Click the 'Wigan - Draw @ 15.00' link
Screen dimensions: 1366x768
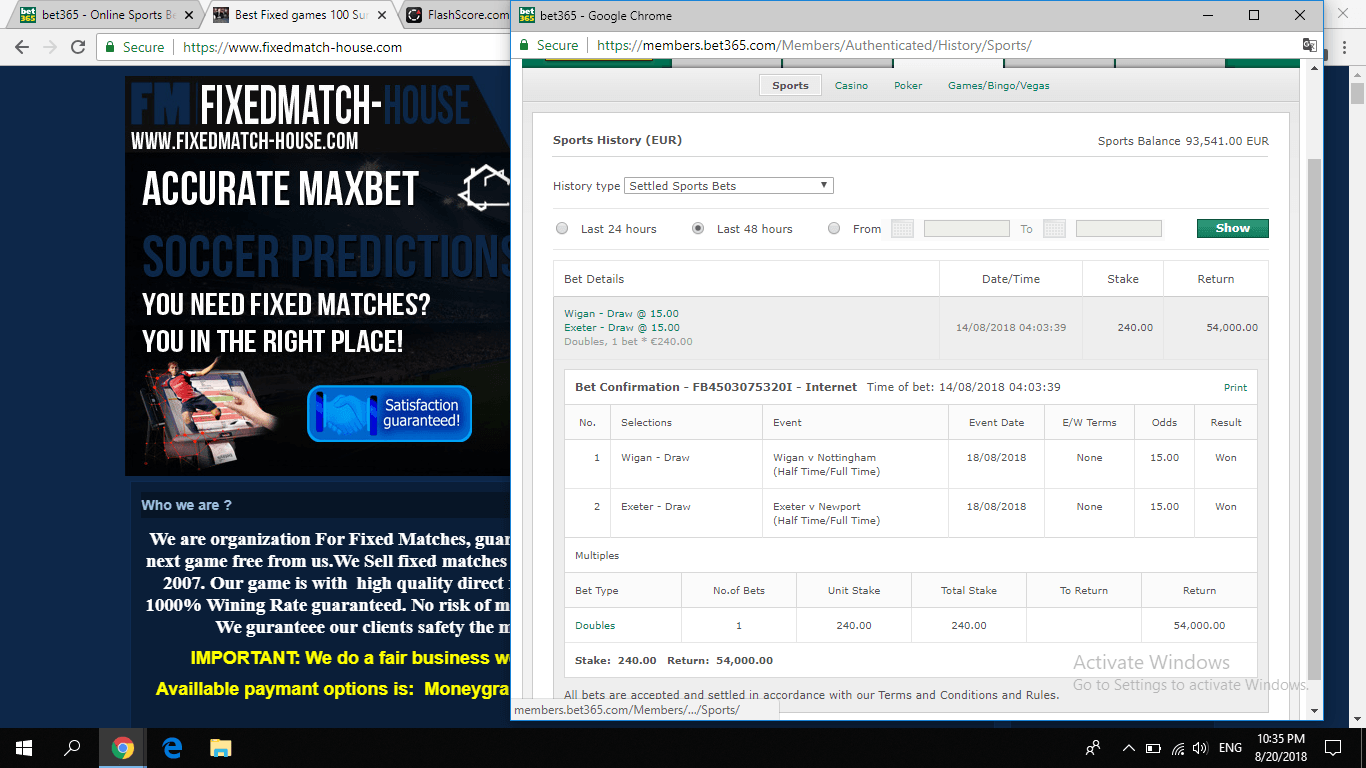click(622, 314)
